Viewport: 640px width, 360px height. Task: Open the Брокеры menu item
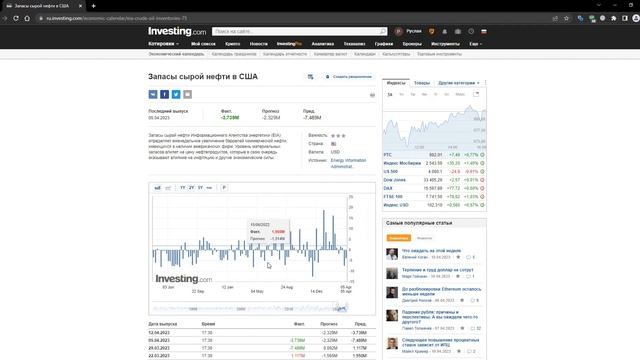[x=412, y=44]
